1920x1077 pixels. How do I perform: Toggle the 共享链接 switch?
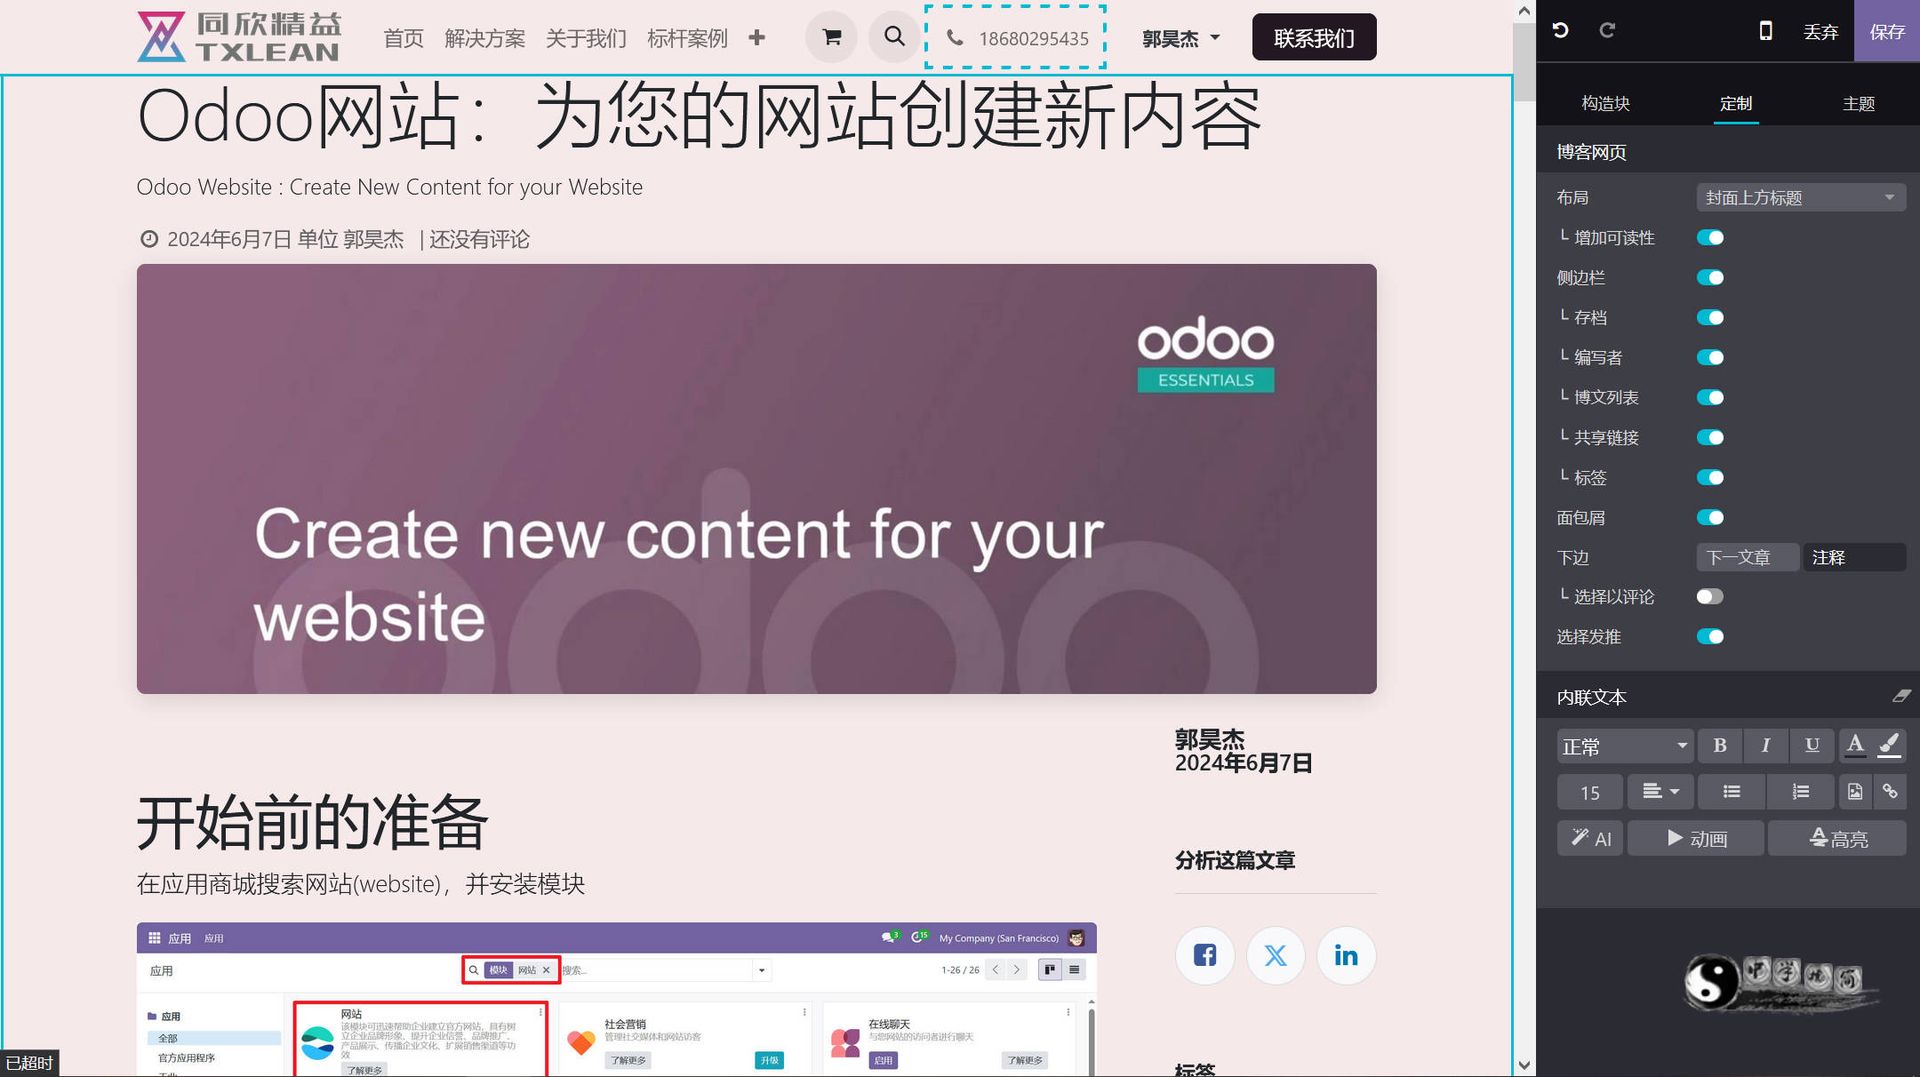point(1710,438)
